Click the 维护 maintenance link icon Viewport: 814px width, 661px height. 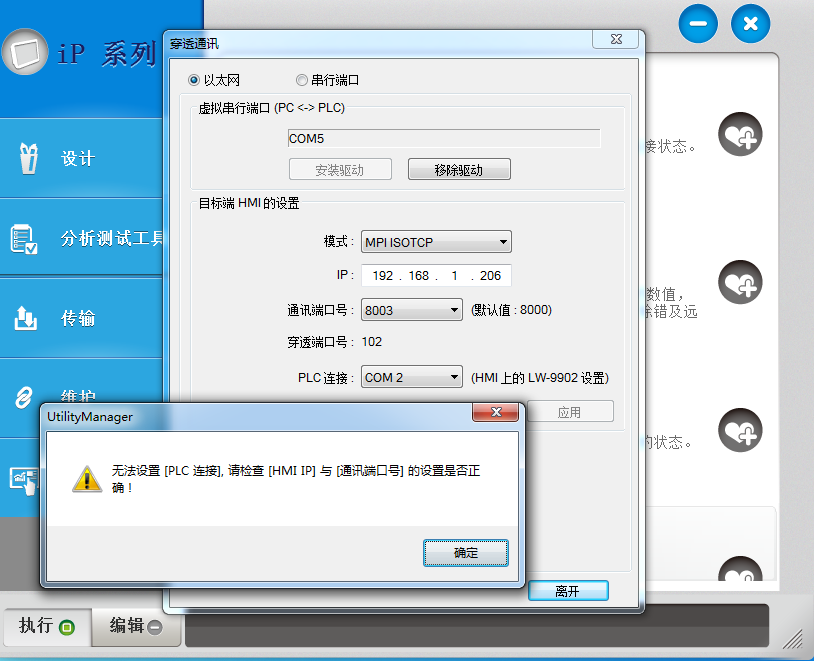coord(24,398)
